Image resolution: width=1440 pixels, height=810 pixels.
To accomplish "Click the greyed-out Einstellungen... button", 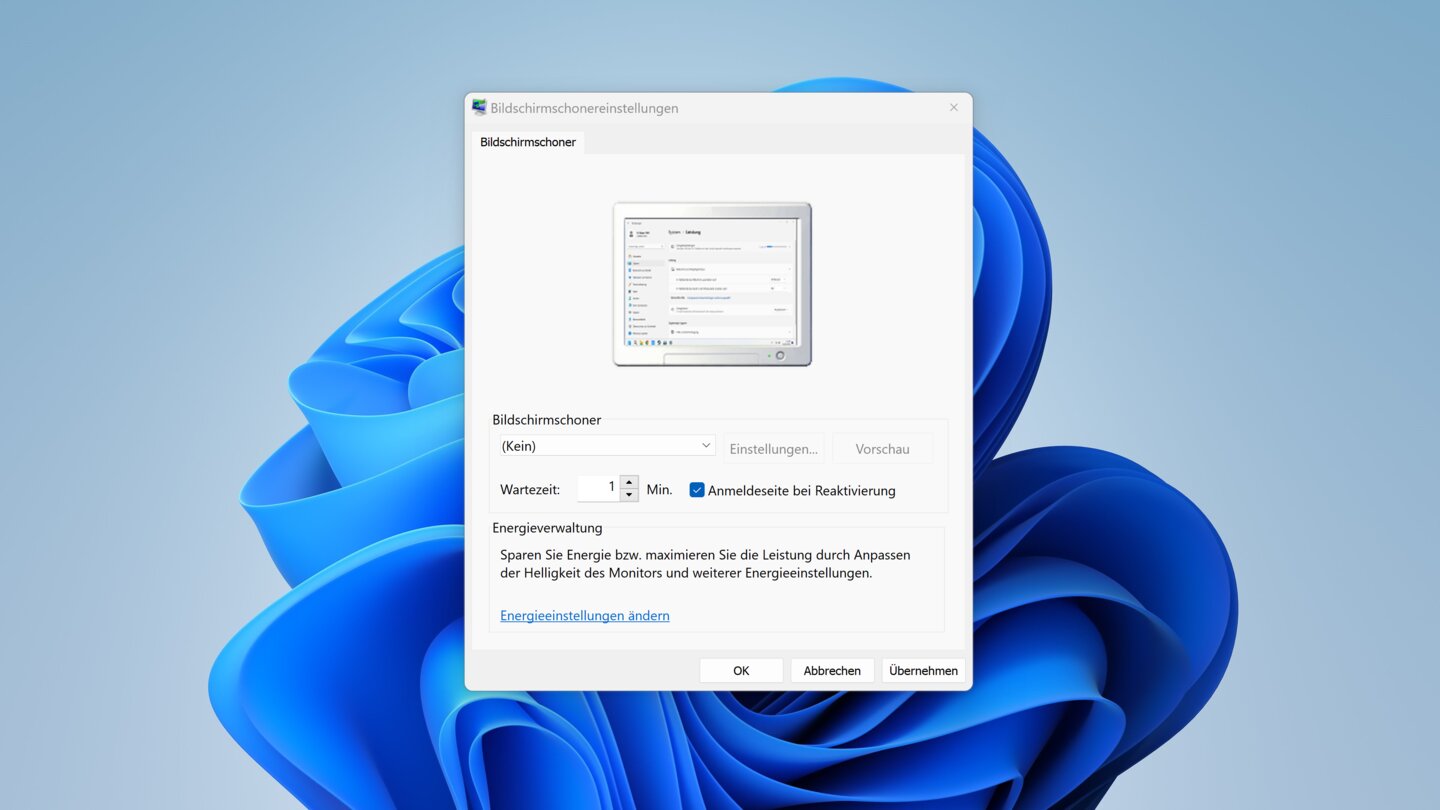I will click(774, 449).
